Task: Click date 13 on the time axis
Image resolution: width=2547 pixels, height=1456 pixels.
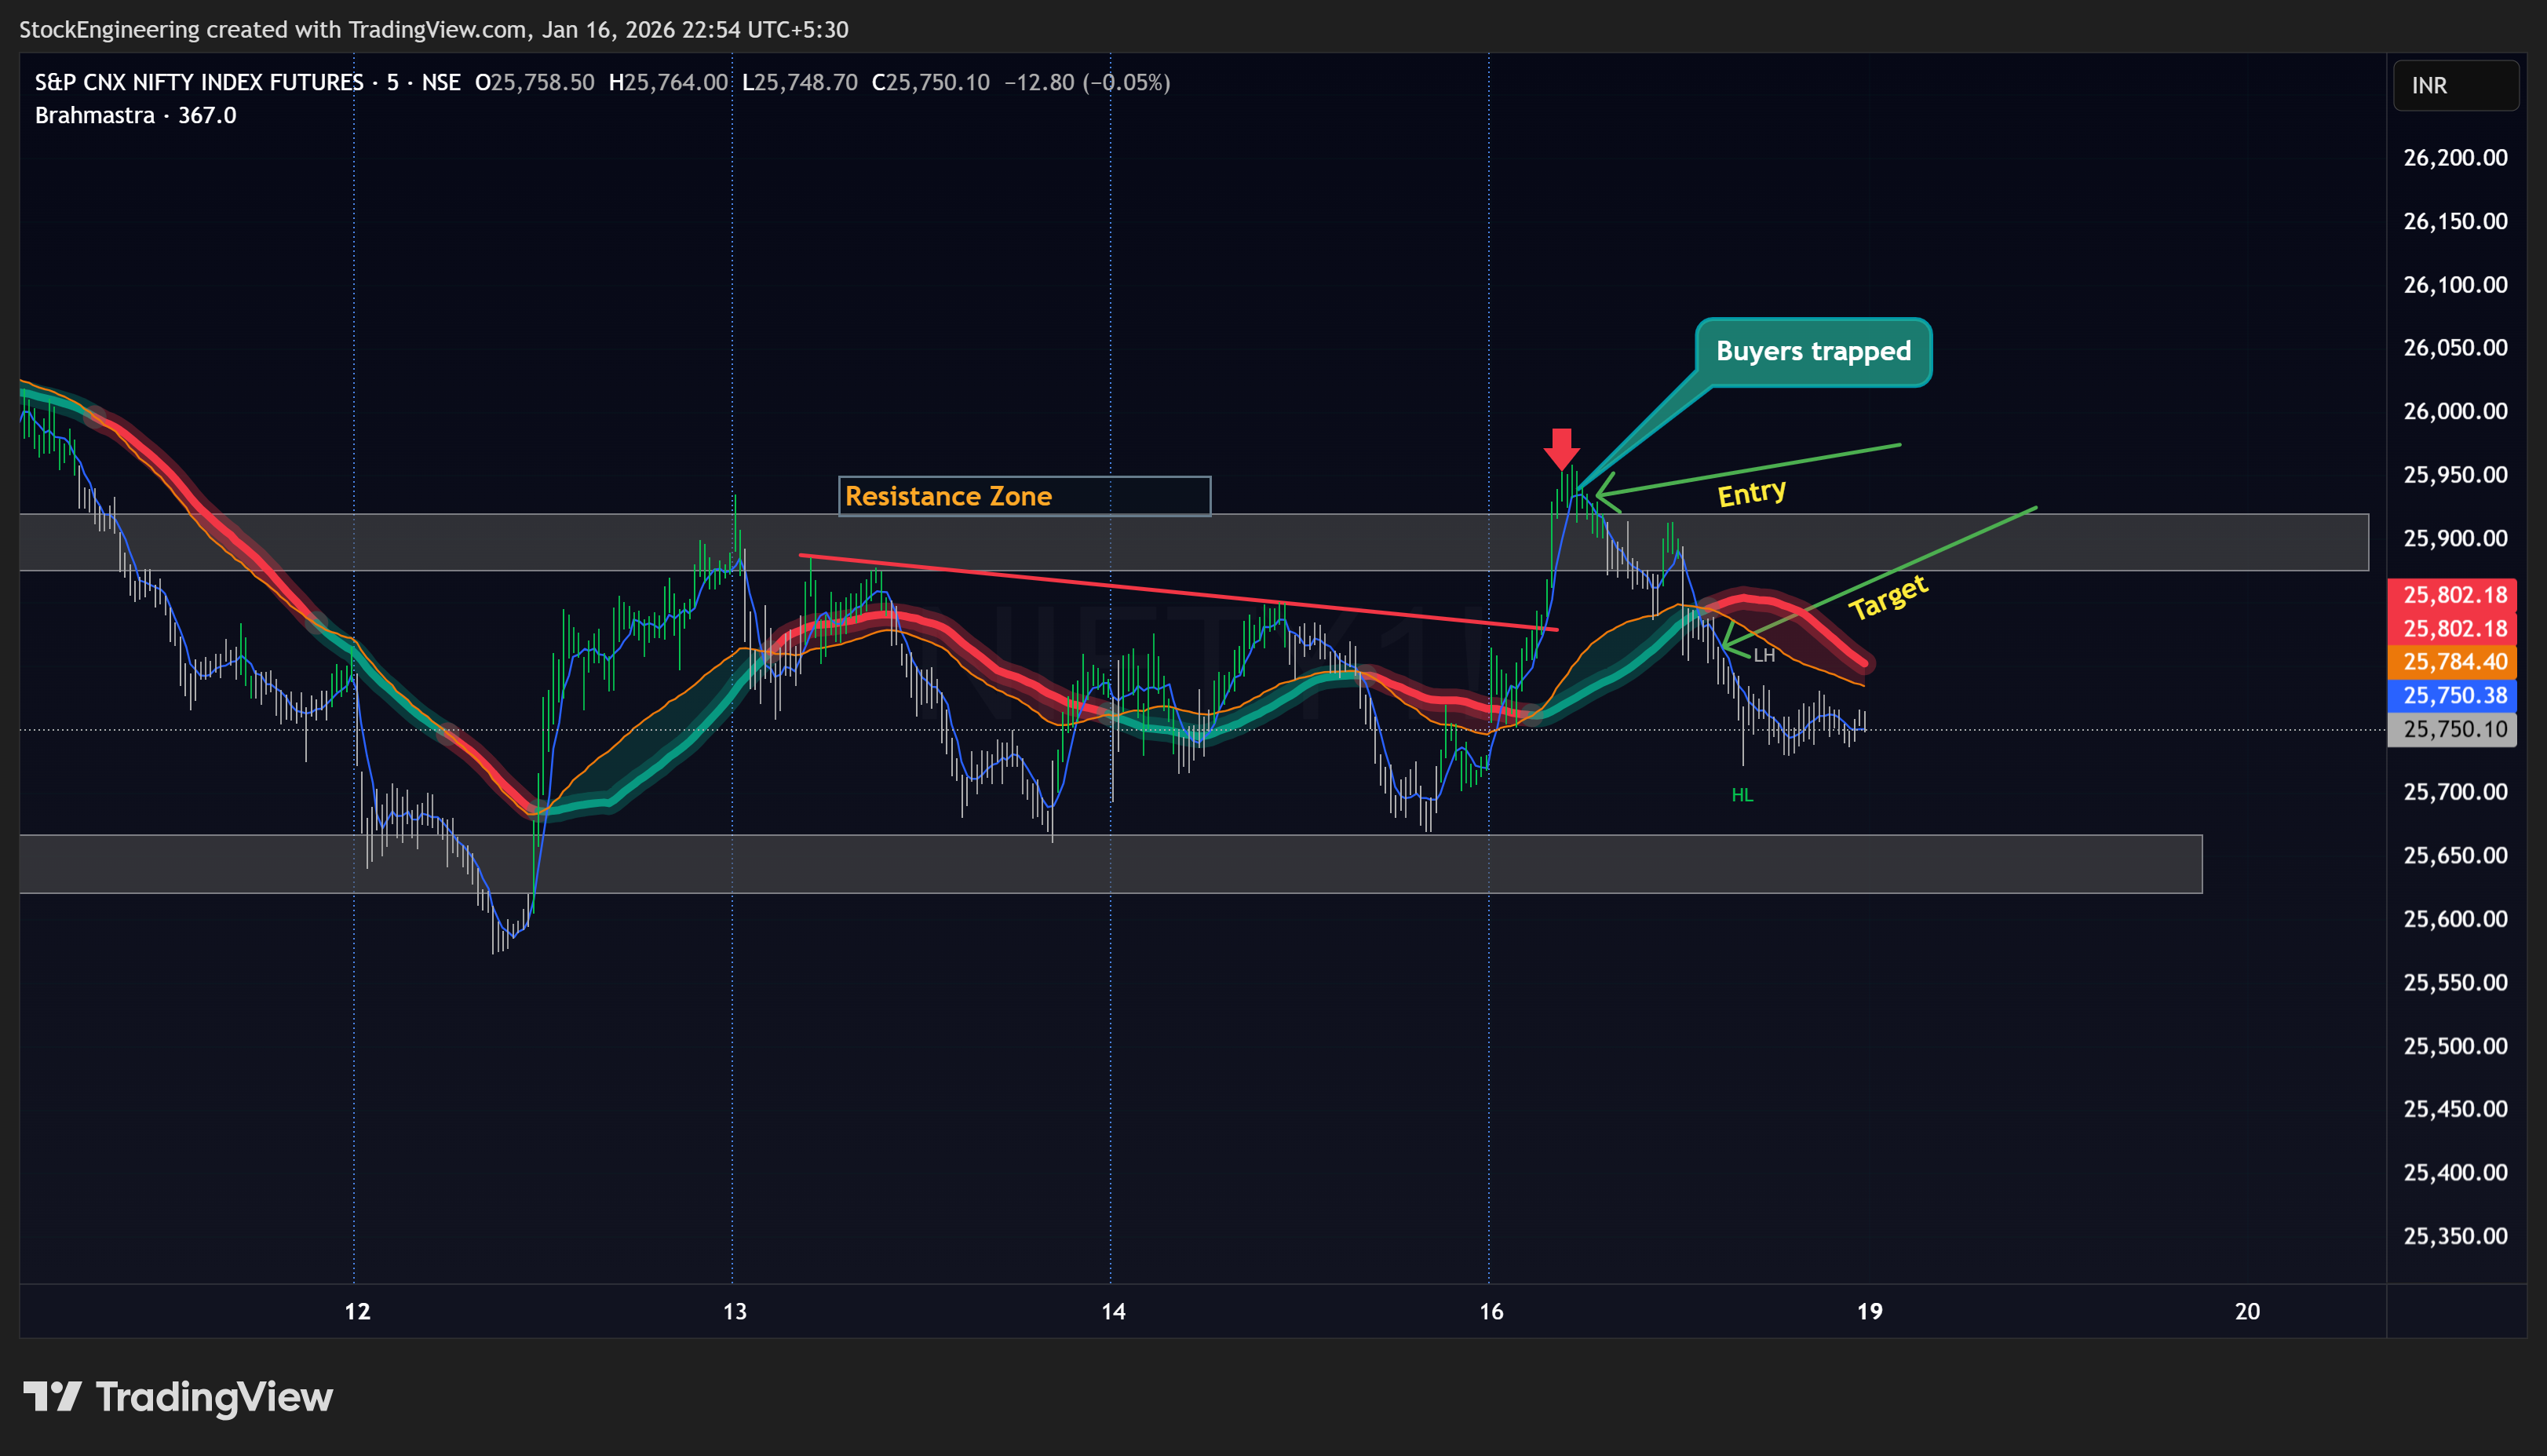Action: coord(734,1312)
